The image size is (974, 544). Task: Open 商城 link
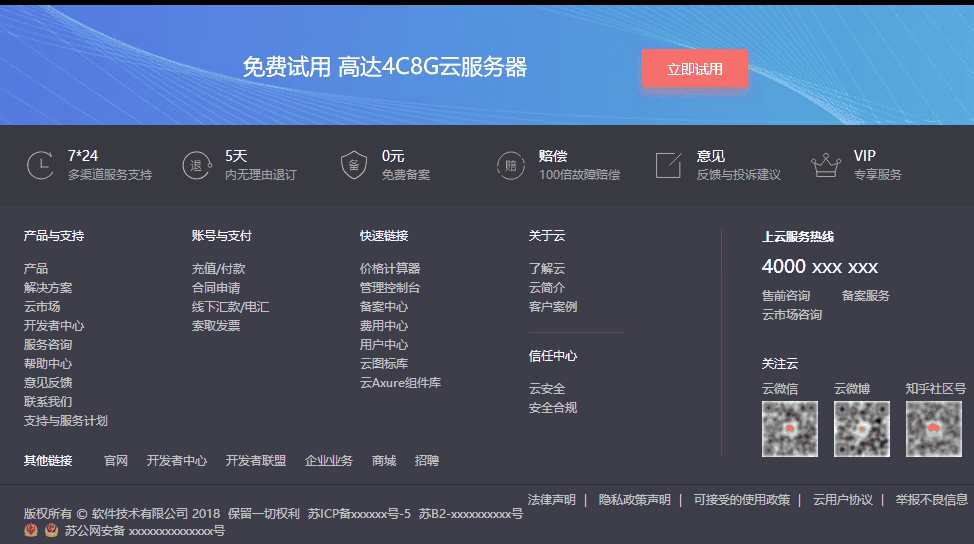(384, 460)
